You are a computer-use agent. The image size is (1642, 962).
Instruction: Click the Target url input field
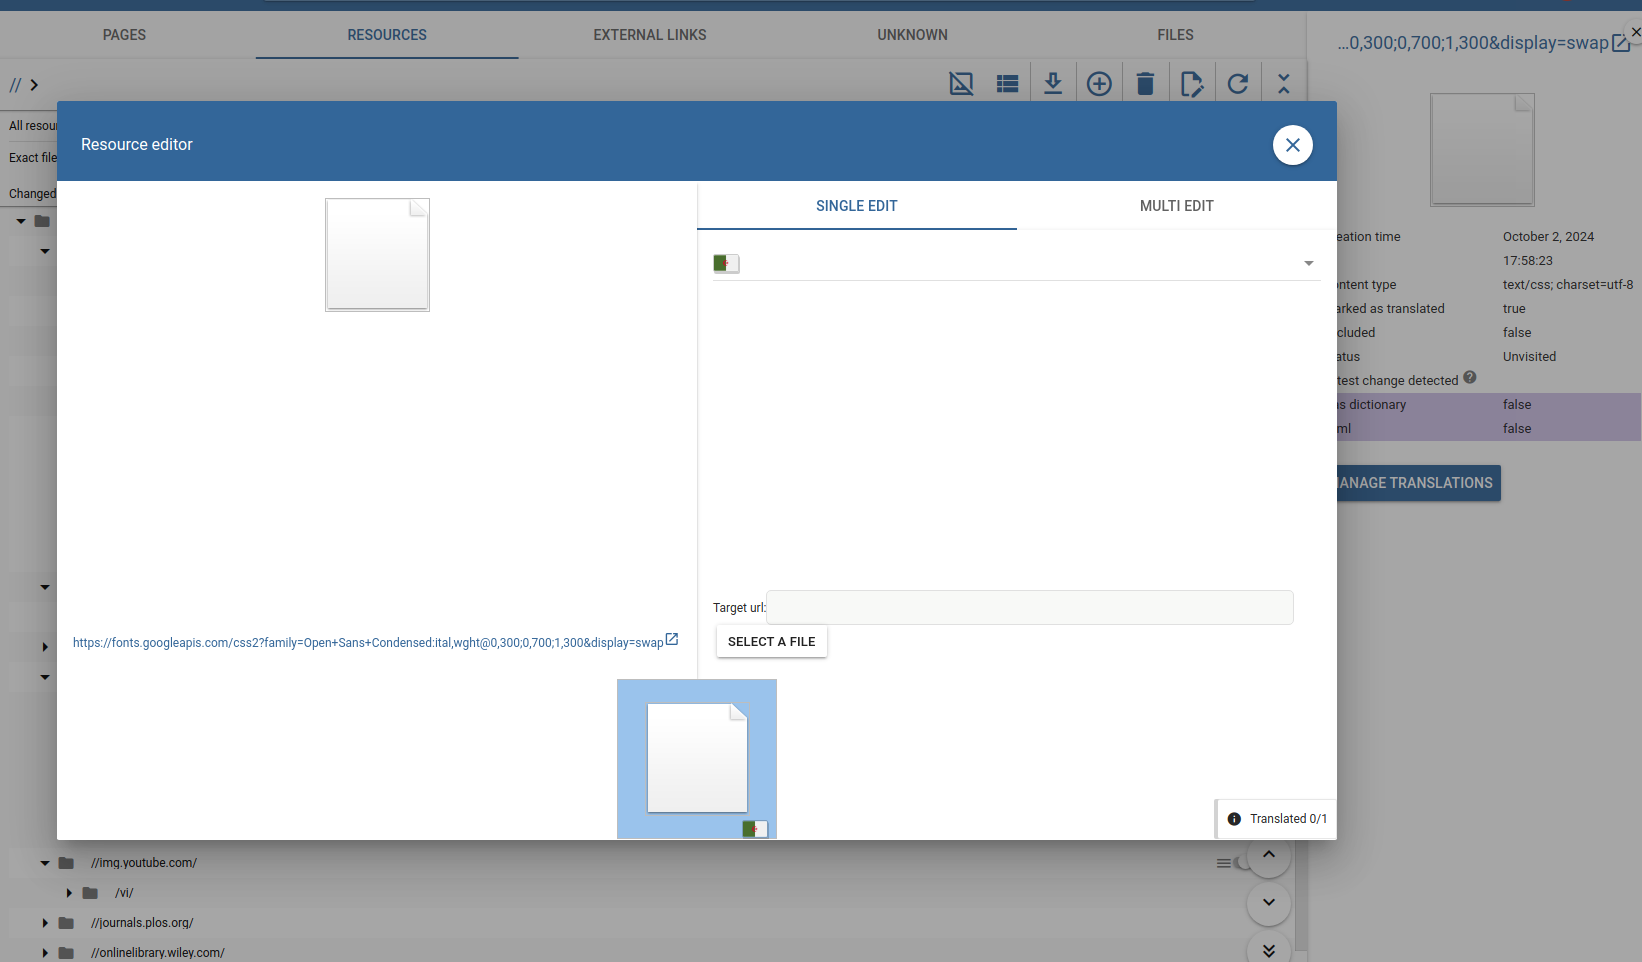click(1029, 607)
